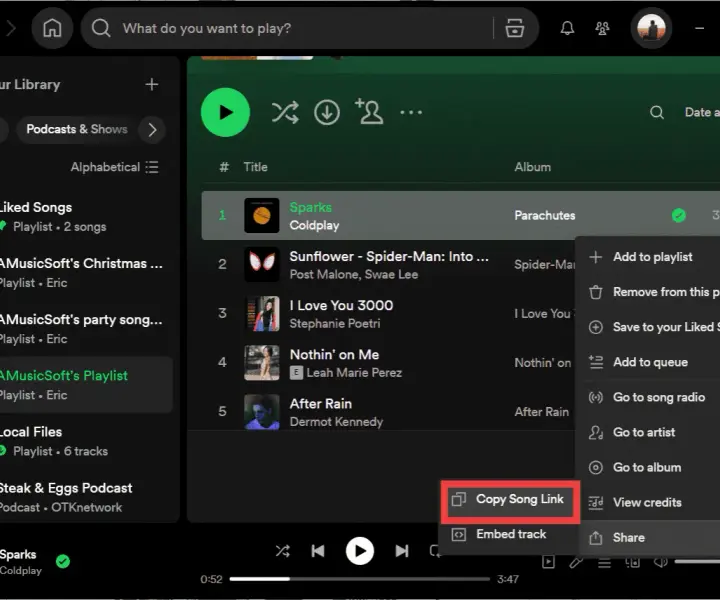Select the After Rain track title
This screenshot has width=720, height=600.
point(321,404)
